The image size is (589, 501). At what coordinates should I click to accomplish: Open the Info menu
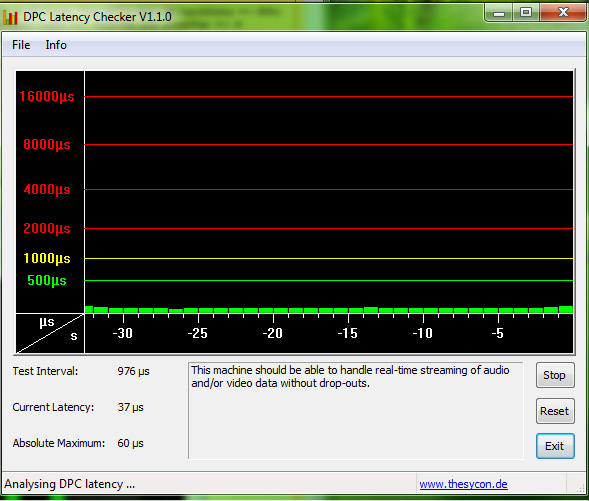click(x=56, y=45)
